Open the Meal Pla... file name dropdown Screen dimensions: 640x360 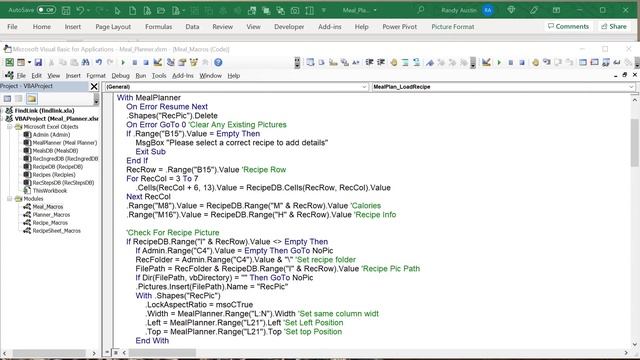(x=375, y=10)
